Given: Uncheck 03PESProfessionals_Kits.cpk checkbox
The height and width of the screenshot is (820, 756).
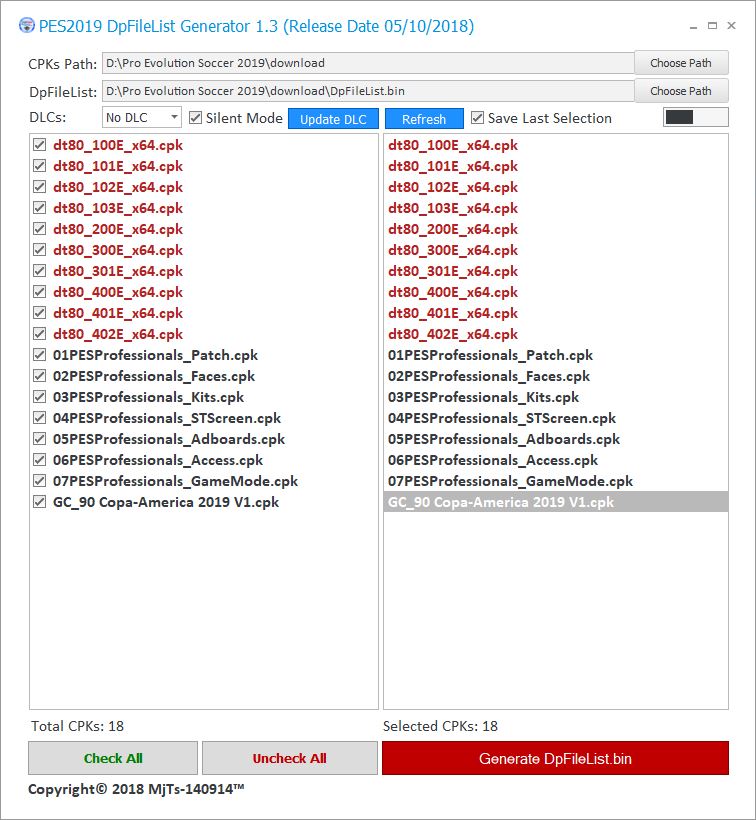Looking at the screenshot, I should [x=39, y=396].
